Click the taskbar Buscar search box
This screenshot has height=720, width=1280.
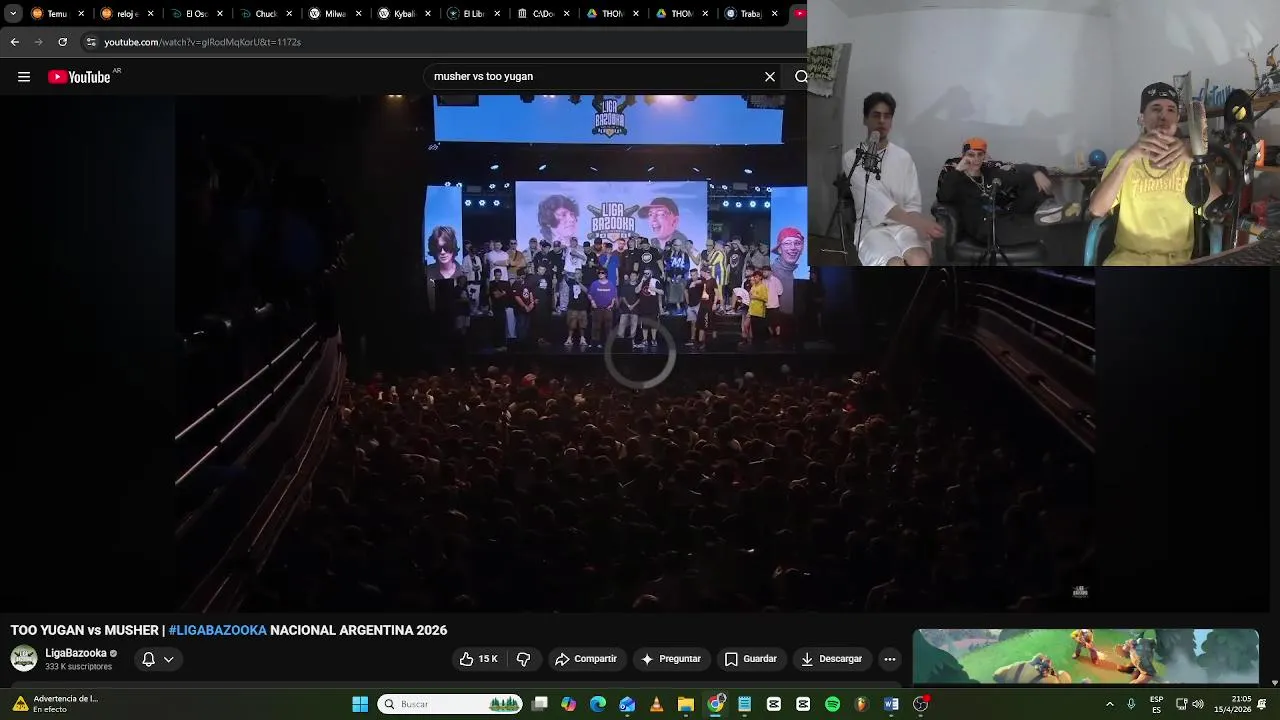450,704
